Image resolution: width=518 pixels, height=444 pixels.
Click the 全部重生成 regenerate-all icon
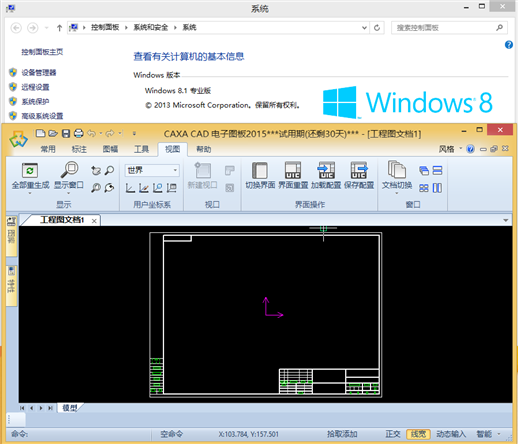coord(30,170)
